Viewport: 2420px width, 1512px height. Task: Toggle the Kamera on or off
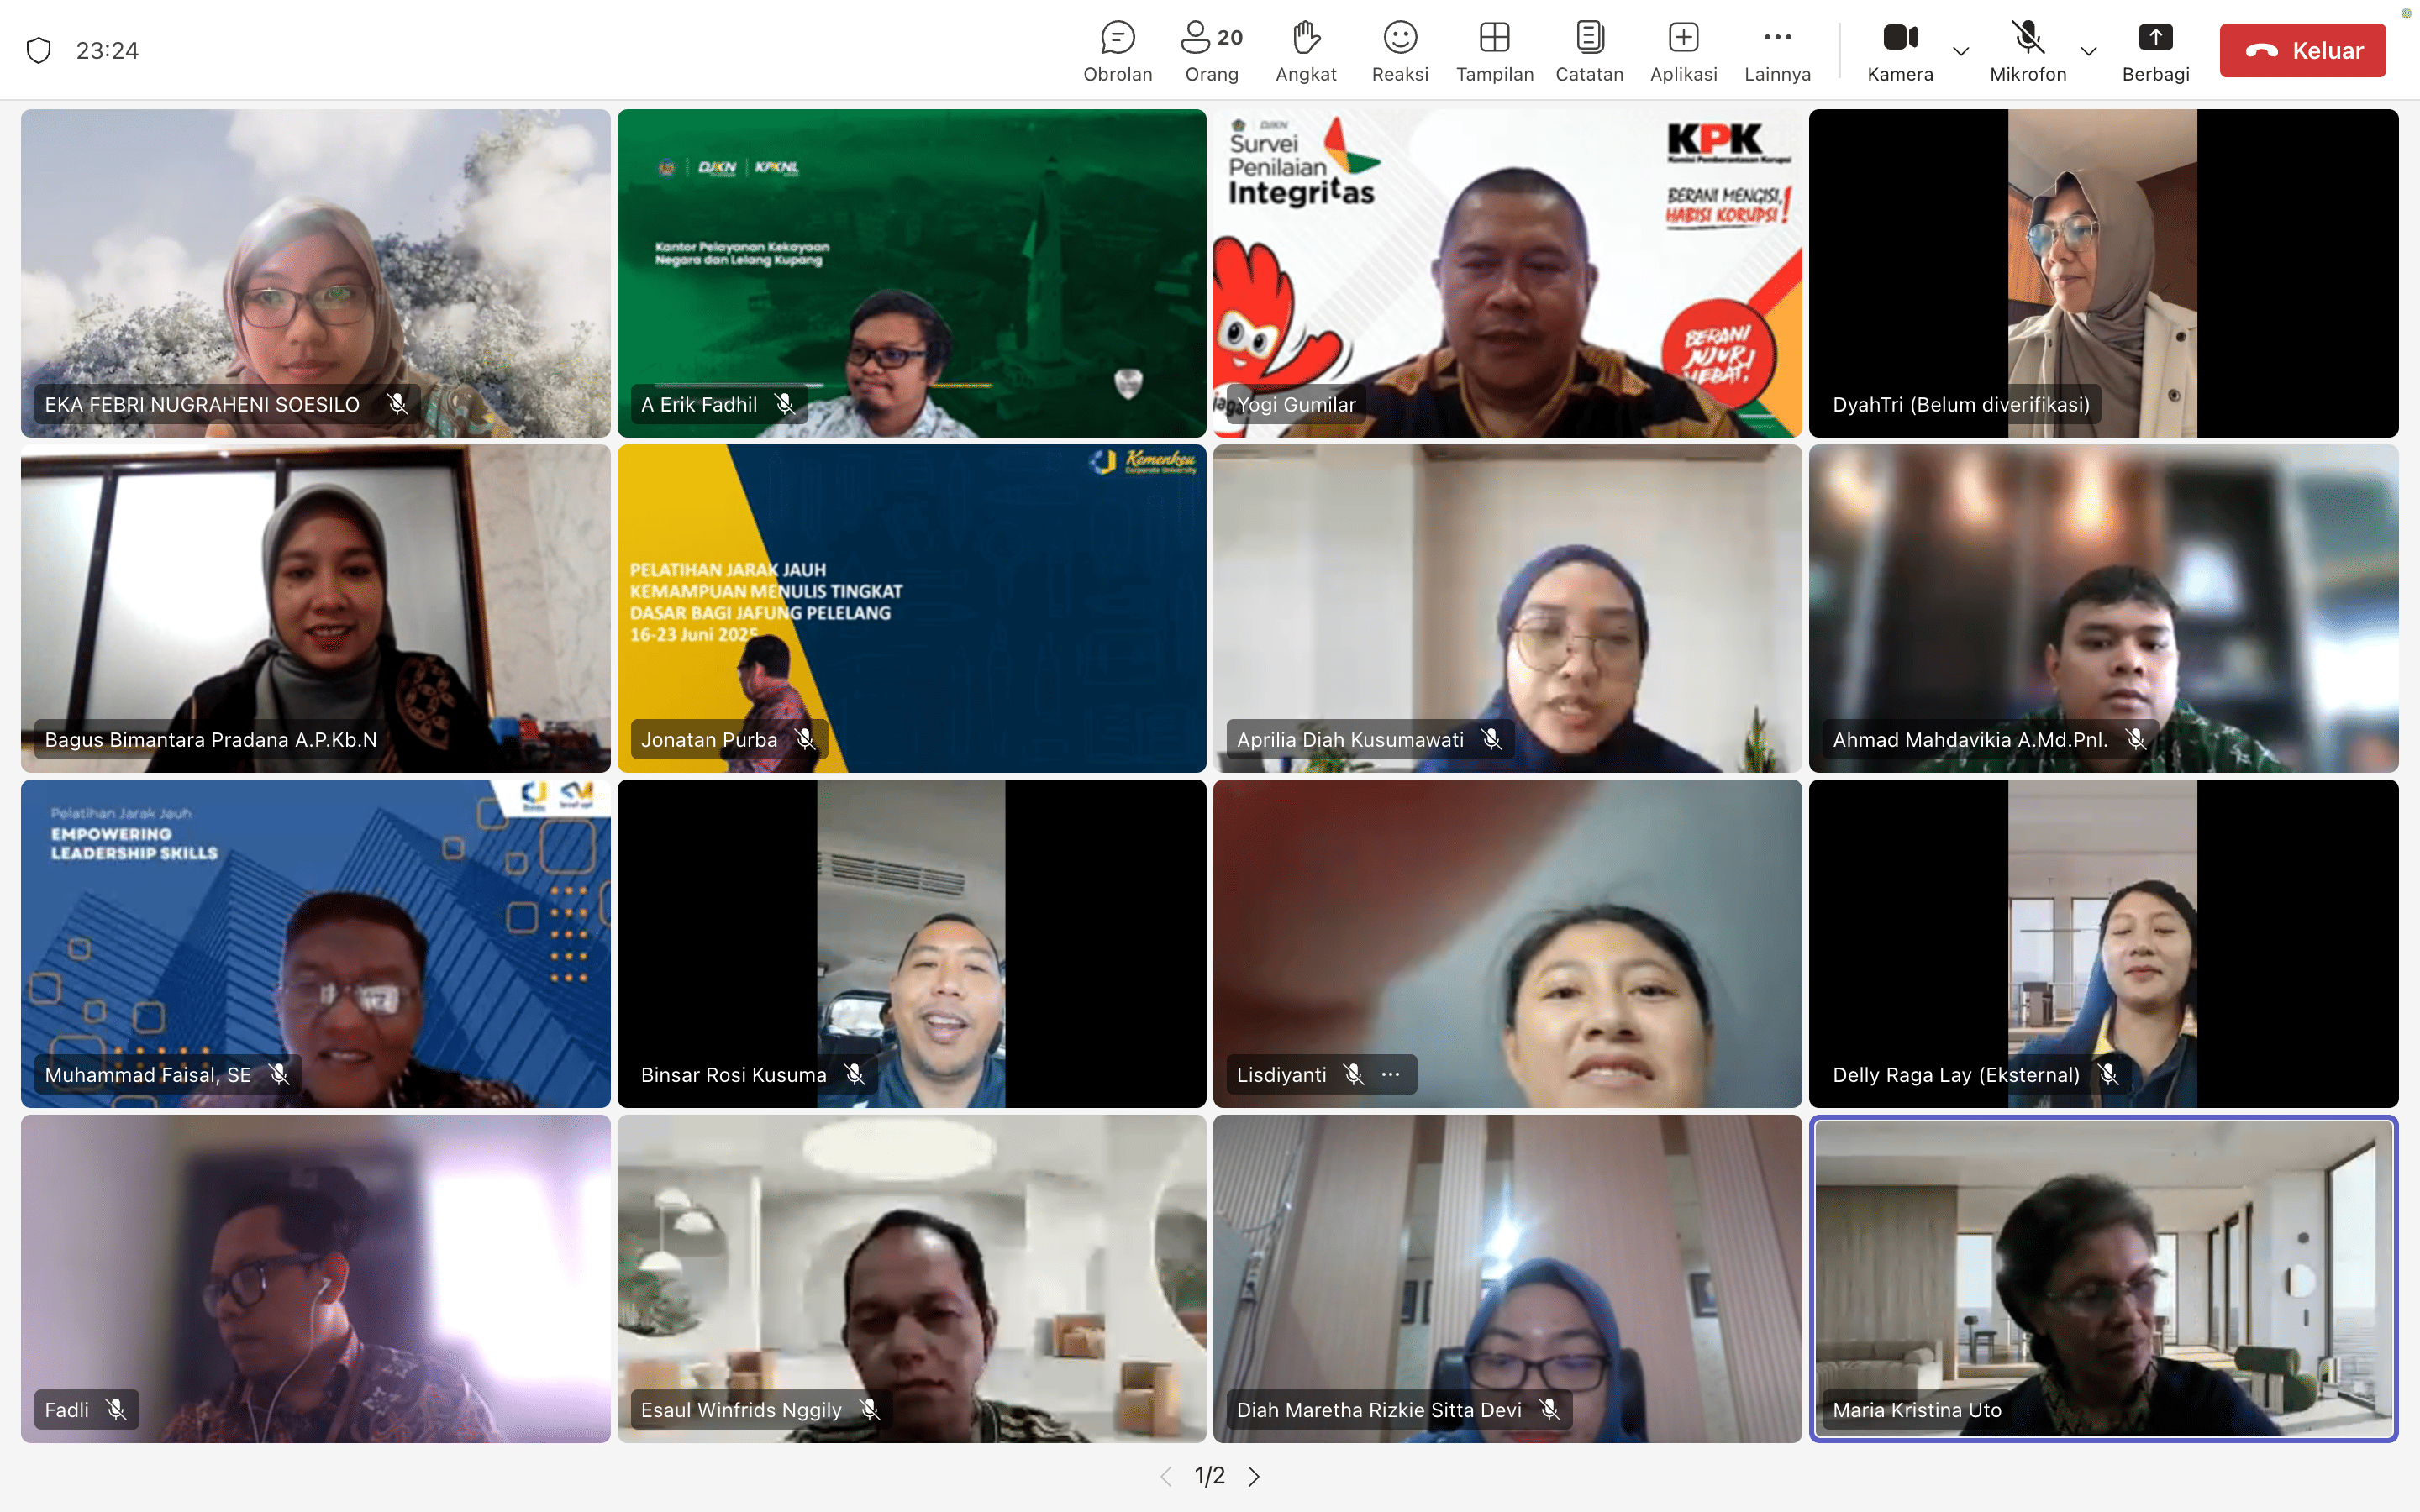pyautogui.click(x=1899, y=51)
